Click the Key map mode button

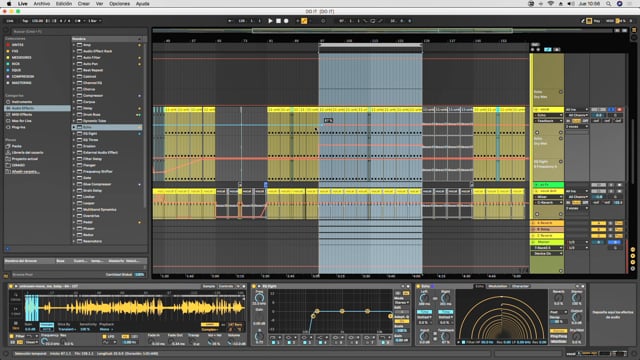tap(597, 21)
